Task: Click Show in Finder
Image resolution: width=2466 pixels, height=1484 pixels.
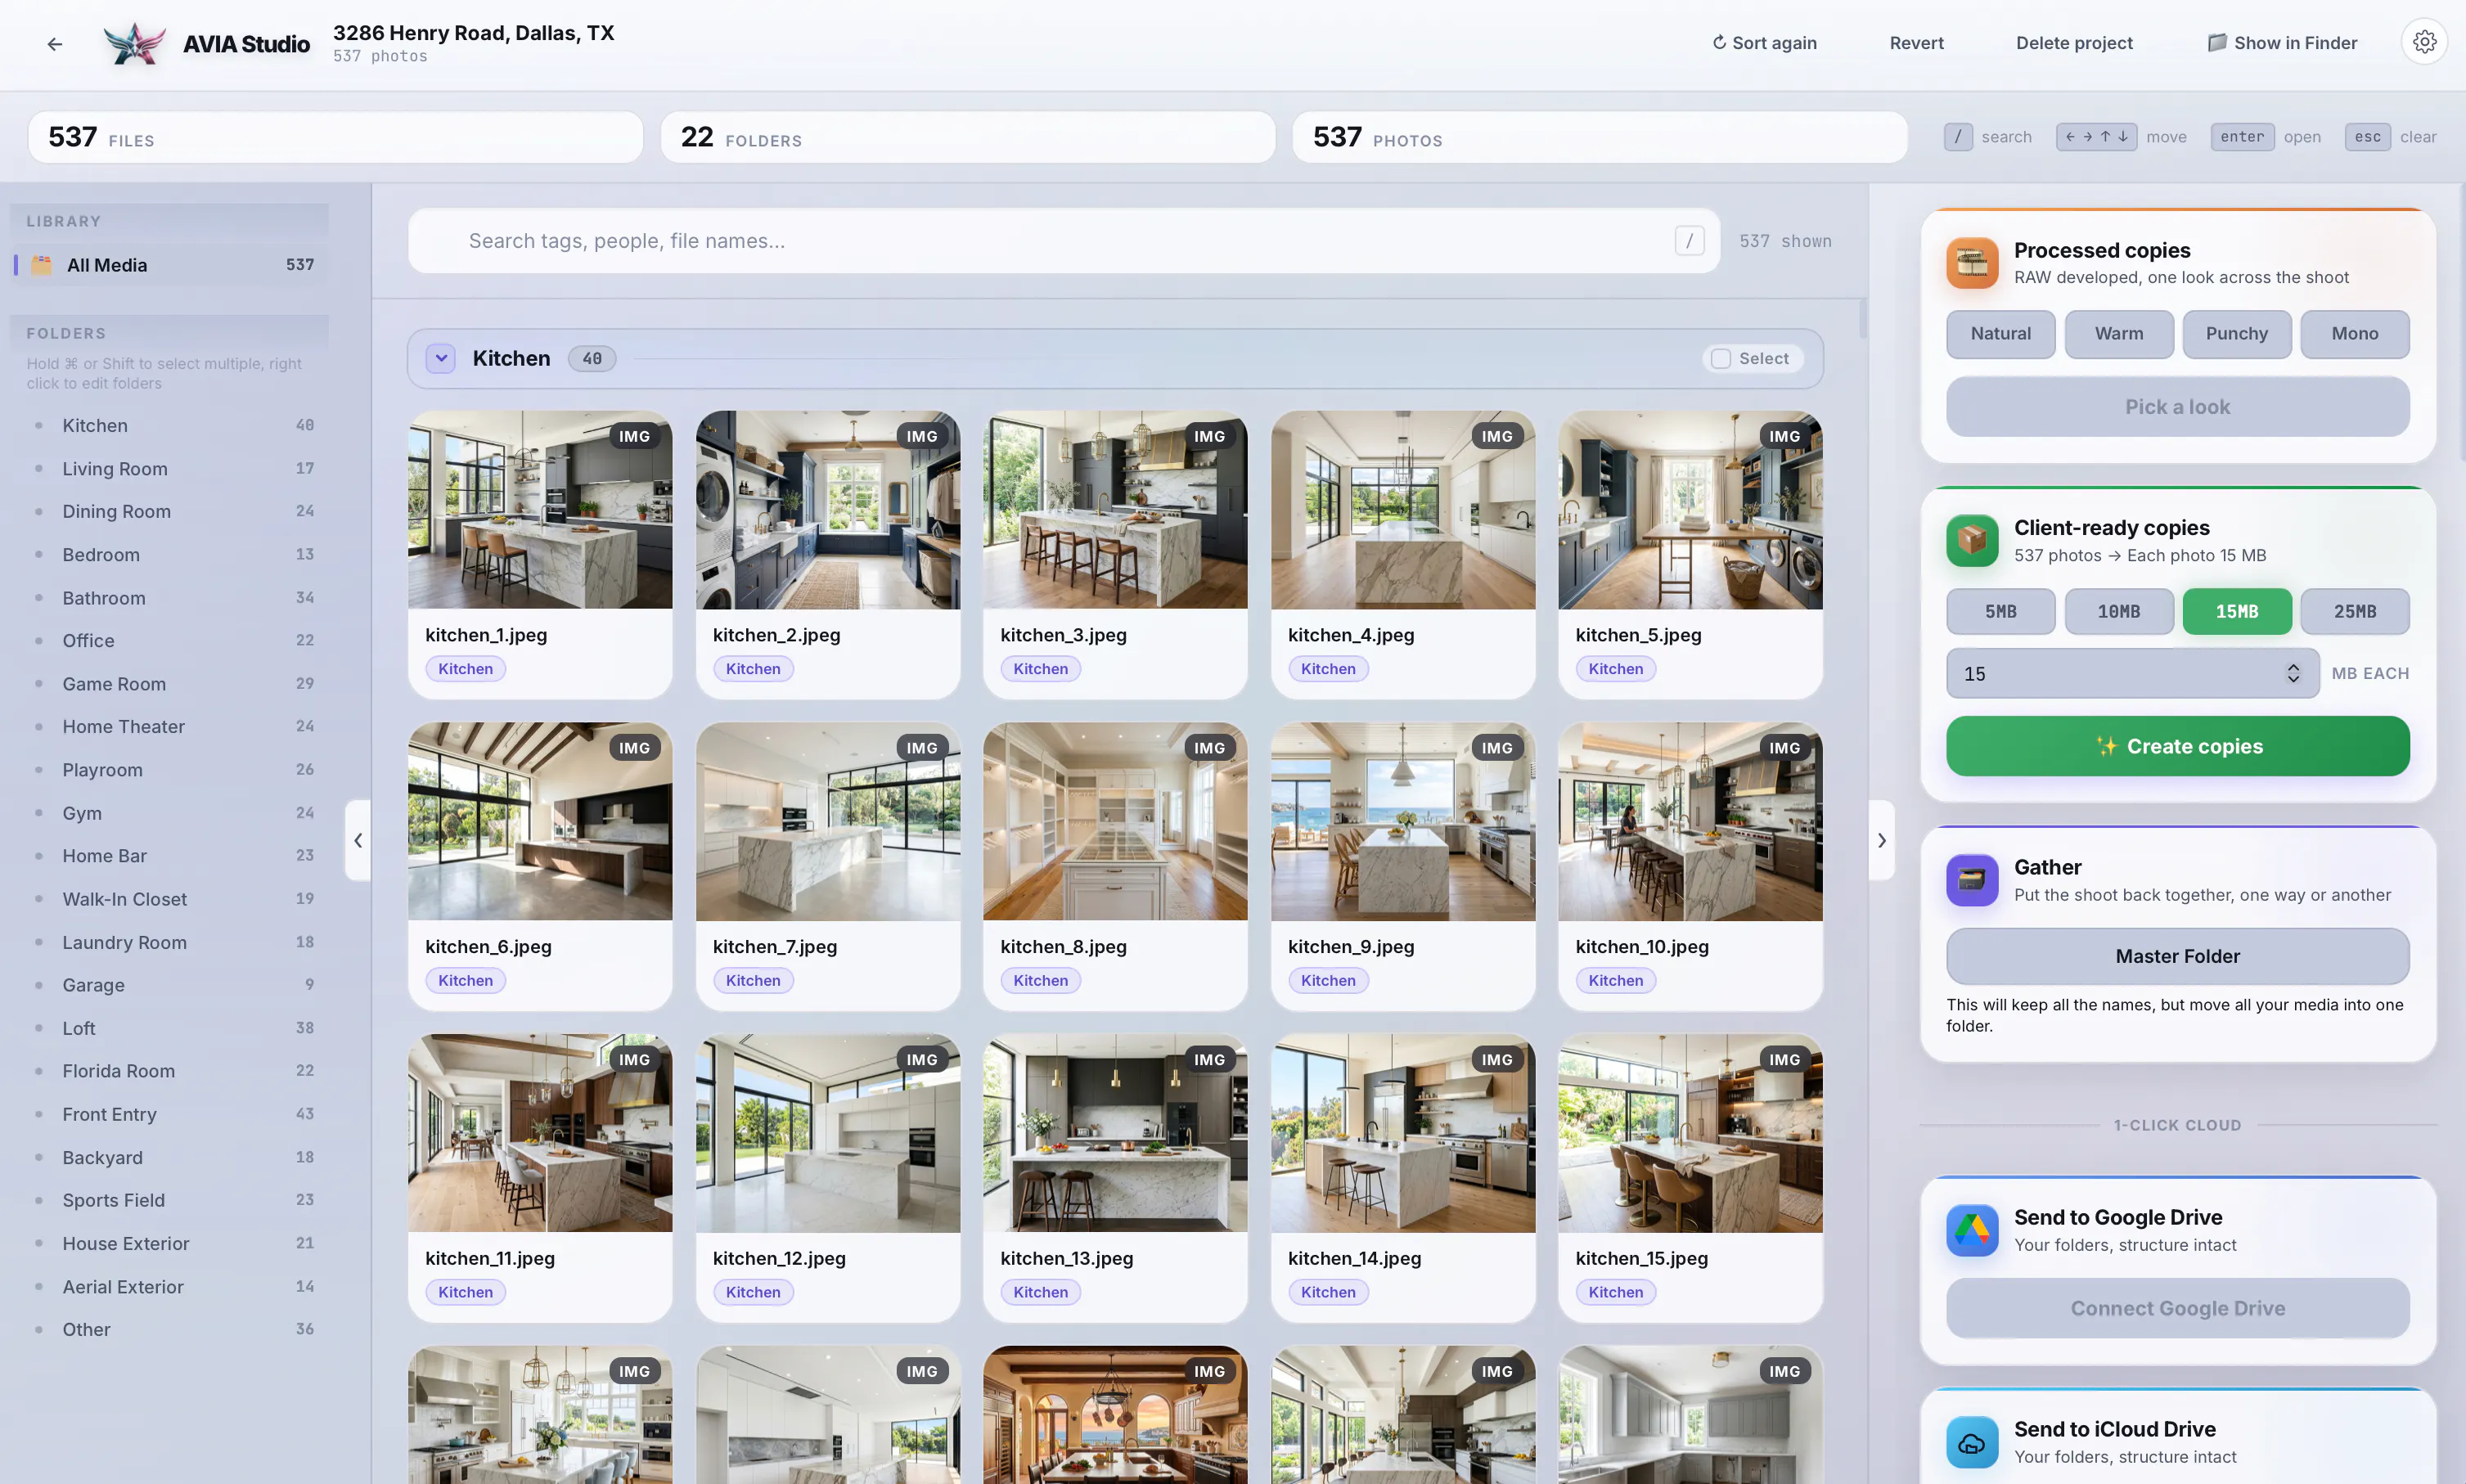Action: pos(2282,43)
